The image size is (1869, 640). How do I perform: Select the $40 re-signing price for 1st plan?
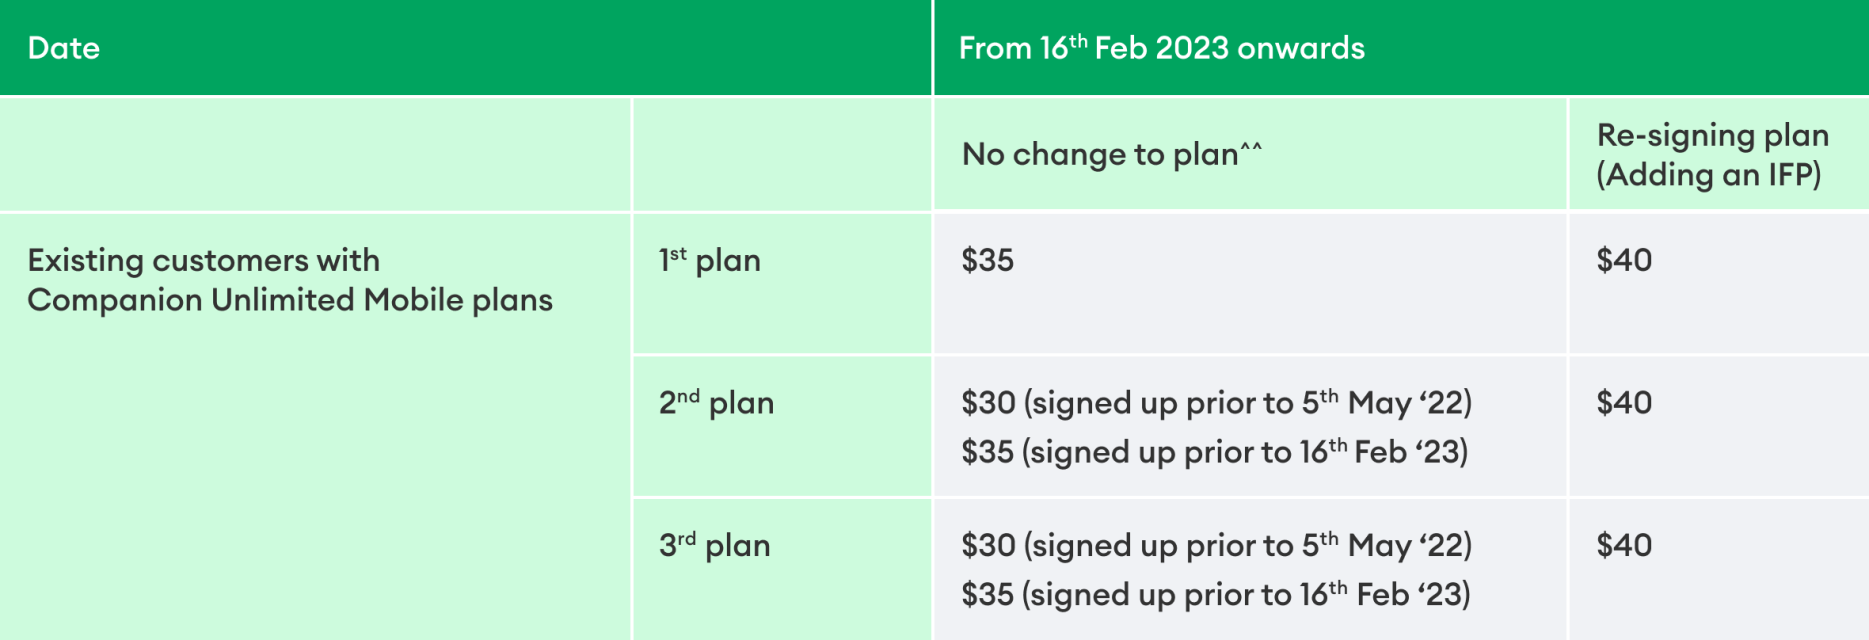click(x=1624, y=260)
